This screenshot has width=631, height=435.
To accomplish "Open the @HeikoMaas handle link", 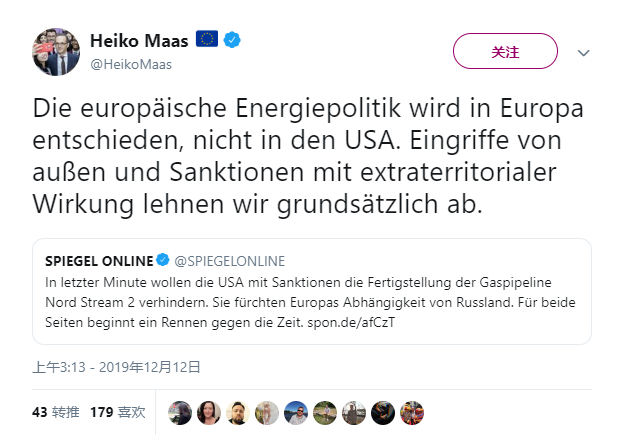I will point(131,64).
